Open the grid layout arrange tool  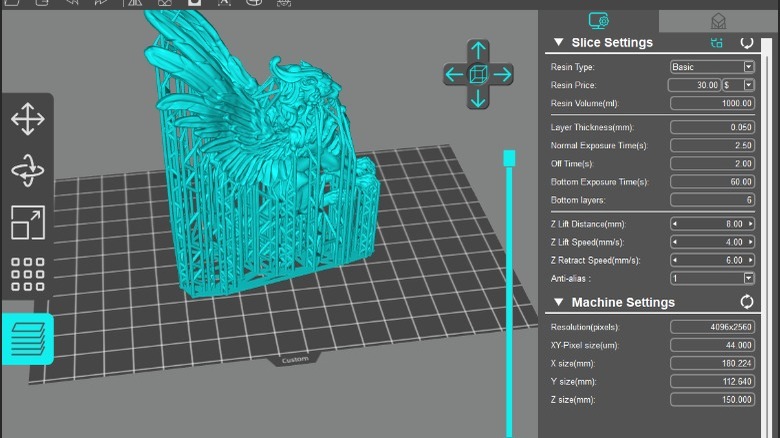[27, 274]
